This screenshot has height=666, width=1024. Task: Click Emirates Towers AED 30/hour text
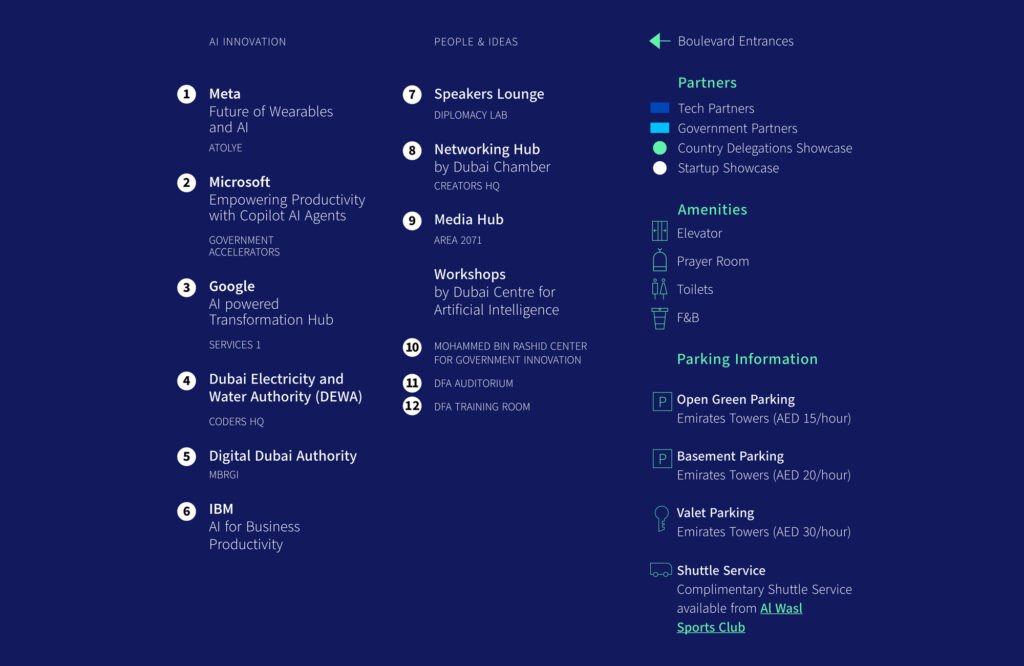[763, 532]
